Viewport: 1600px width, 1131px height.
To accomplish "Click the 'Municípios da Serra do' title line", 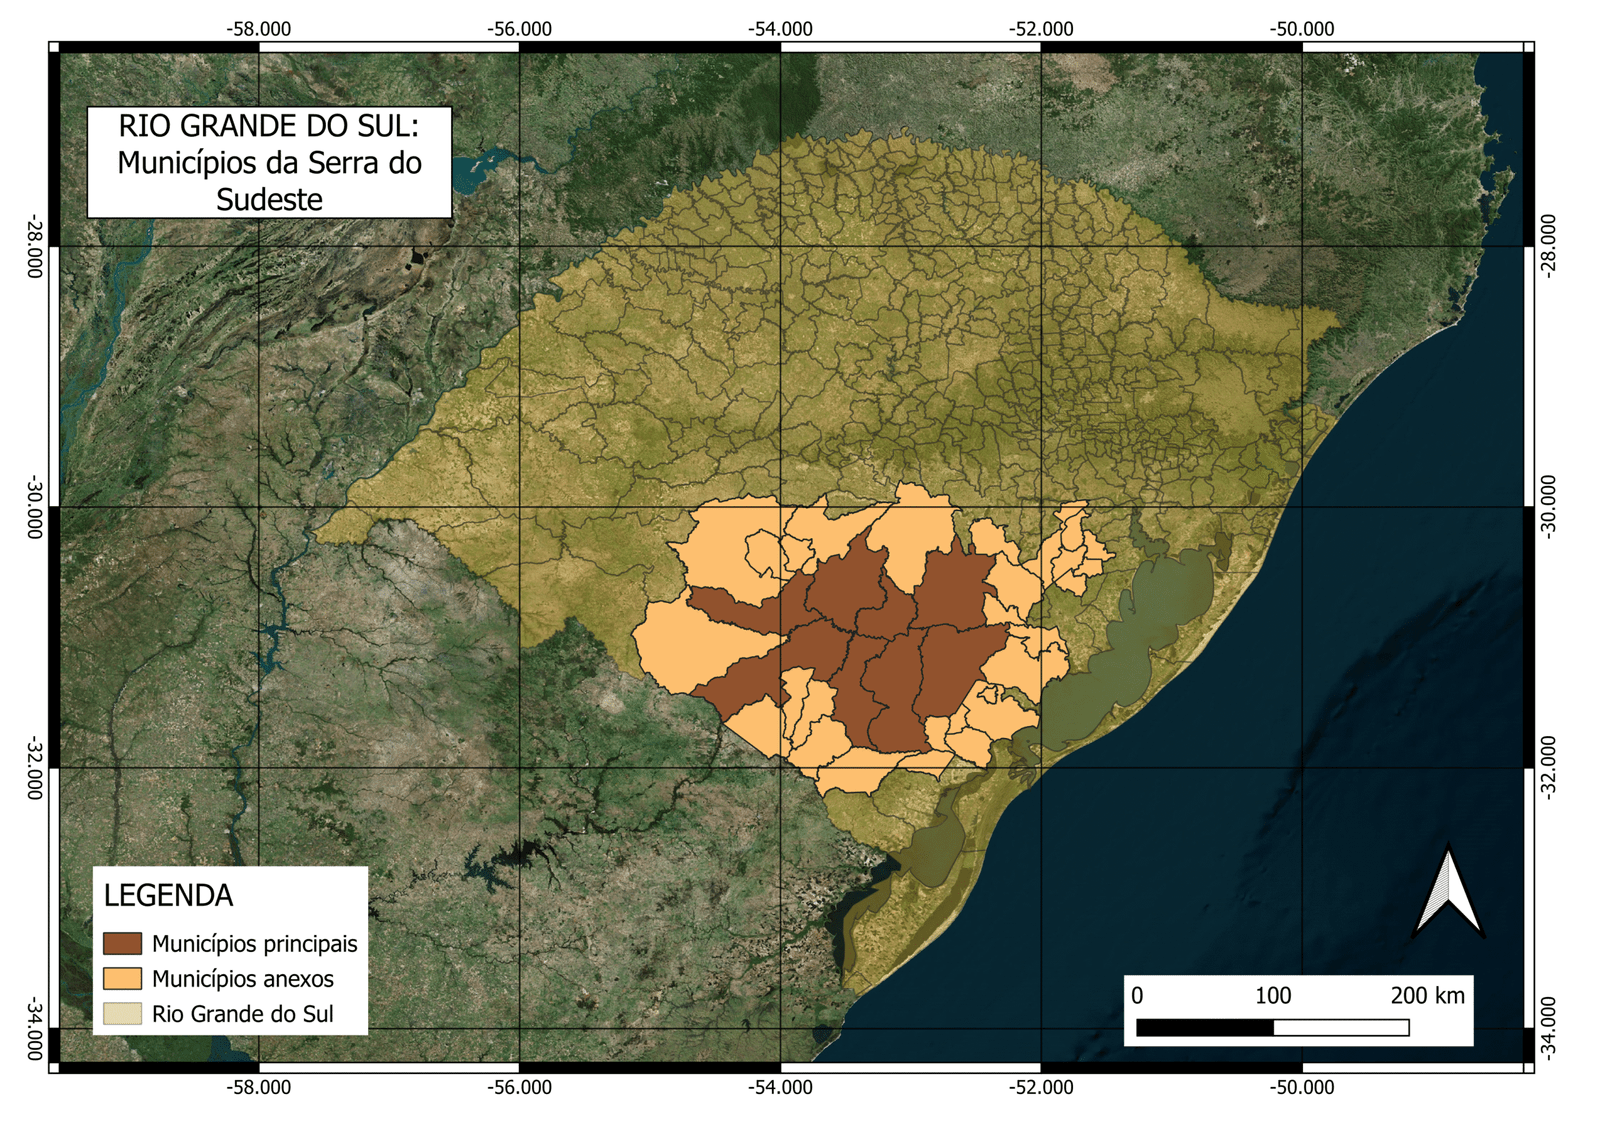I will [269, 163].
